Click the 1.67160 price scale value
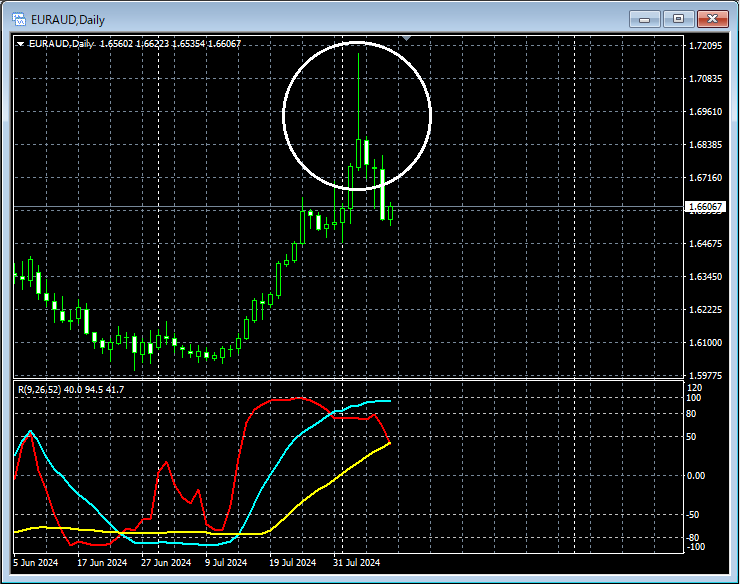The height and width of the screenshot is (584, 741). point(706,178)
